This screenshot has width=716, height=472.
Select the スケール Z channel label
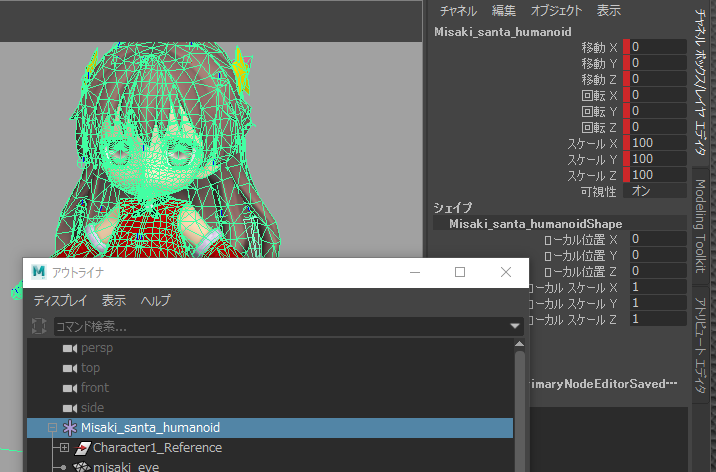[x=592, y=175]
